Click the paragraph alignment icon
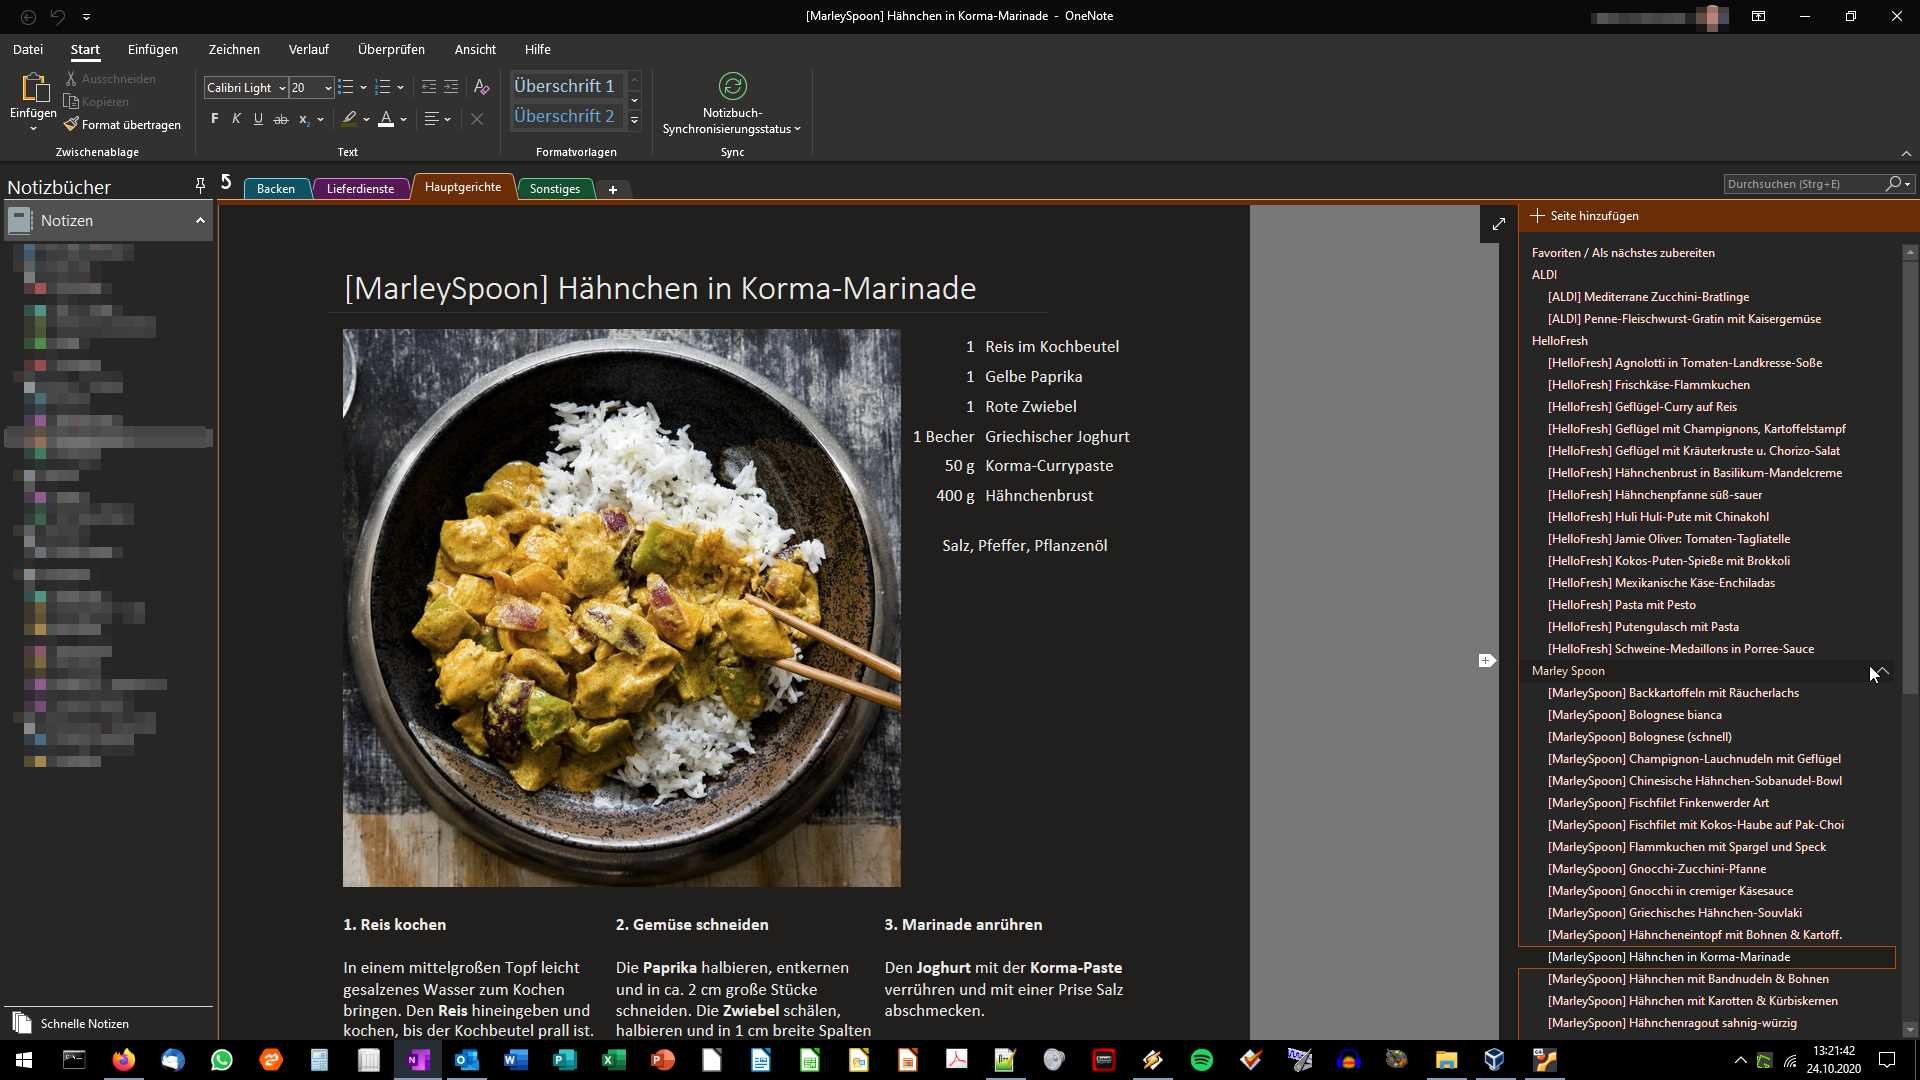 tap(432, 119)
